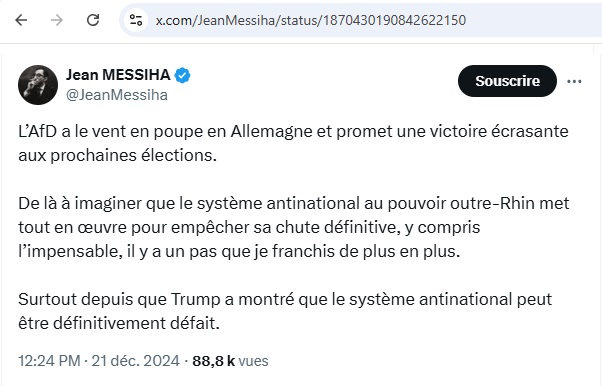Open Jean MESSIHA's profile avatar

point(38,84)
